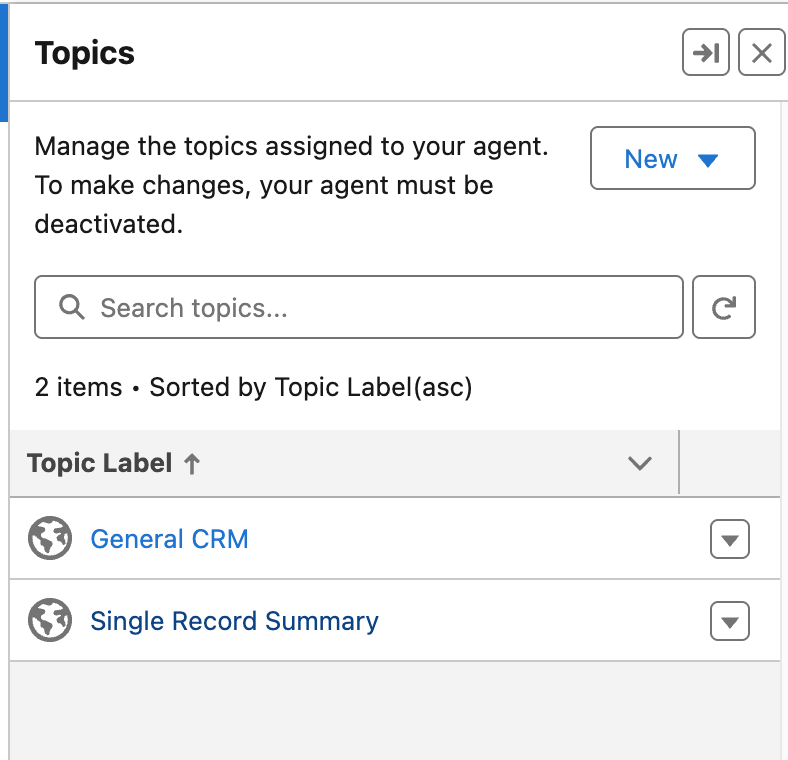Open the Single Record Summary topic link
788x760 pixels.
[x=234, y=621]
